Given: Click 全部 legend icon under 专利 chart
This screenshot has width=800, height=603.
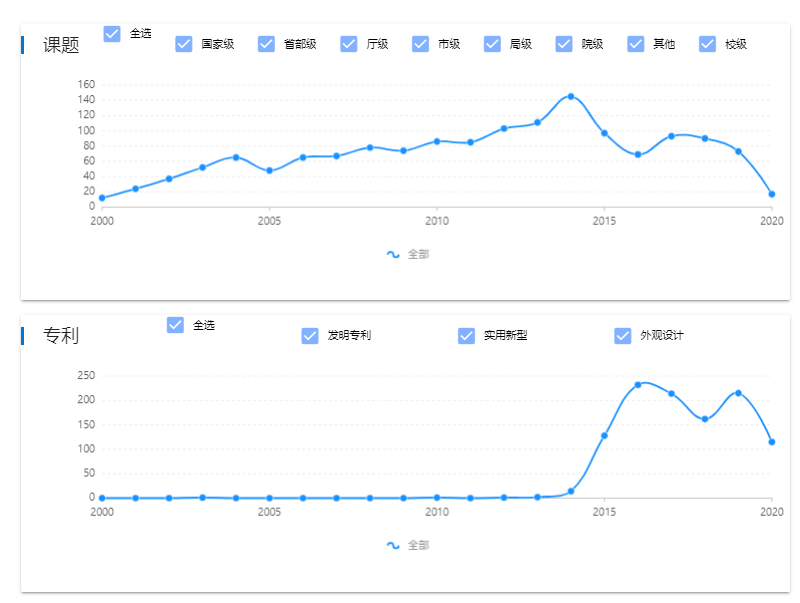Looking at the screenshot, I should coord(393,545).
